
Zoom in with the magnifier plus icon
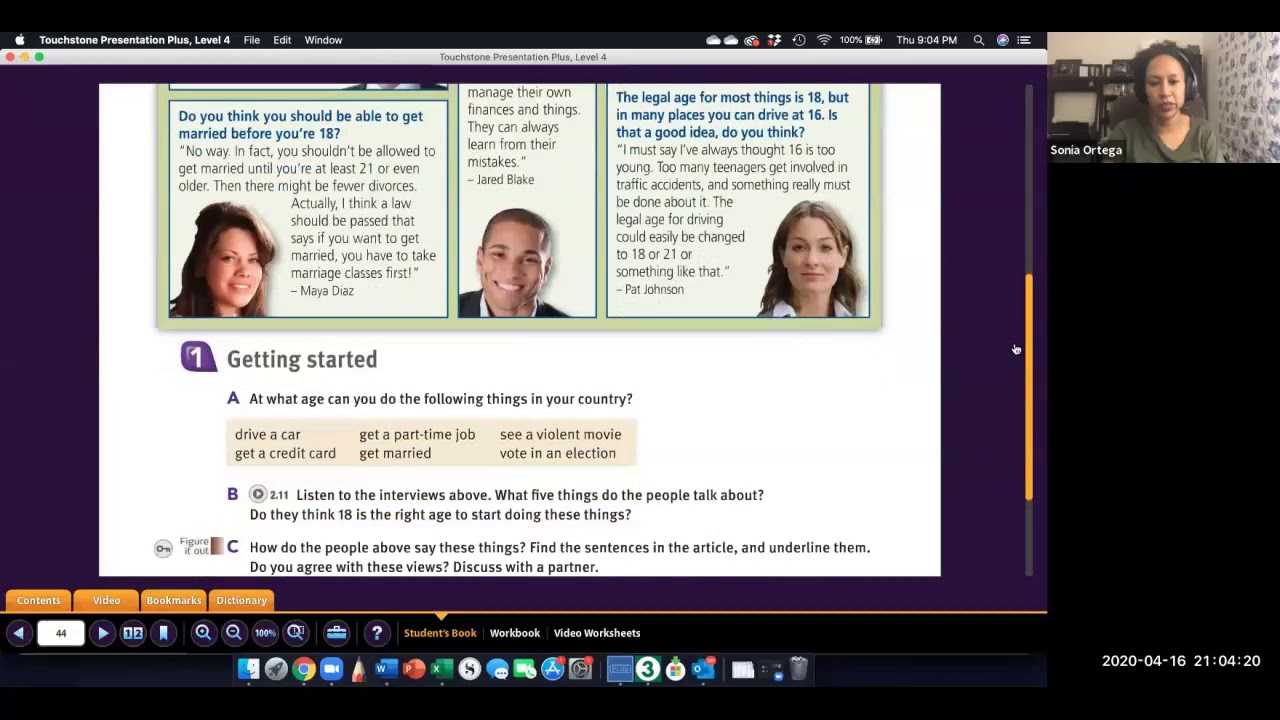coord(203,633)
